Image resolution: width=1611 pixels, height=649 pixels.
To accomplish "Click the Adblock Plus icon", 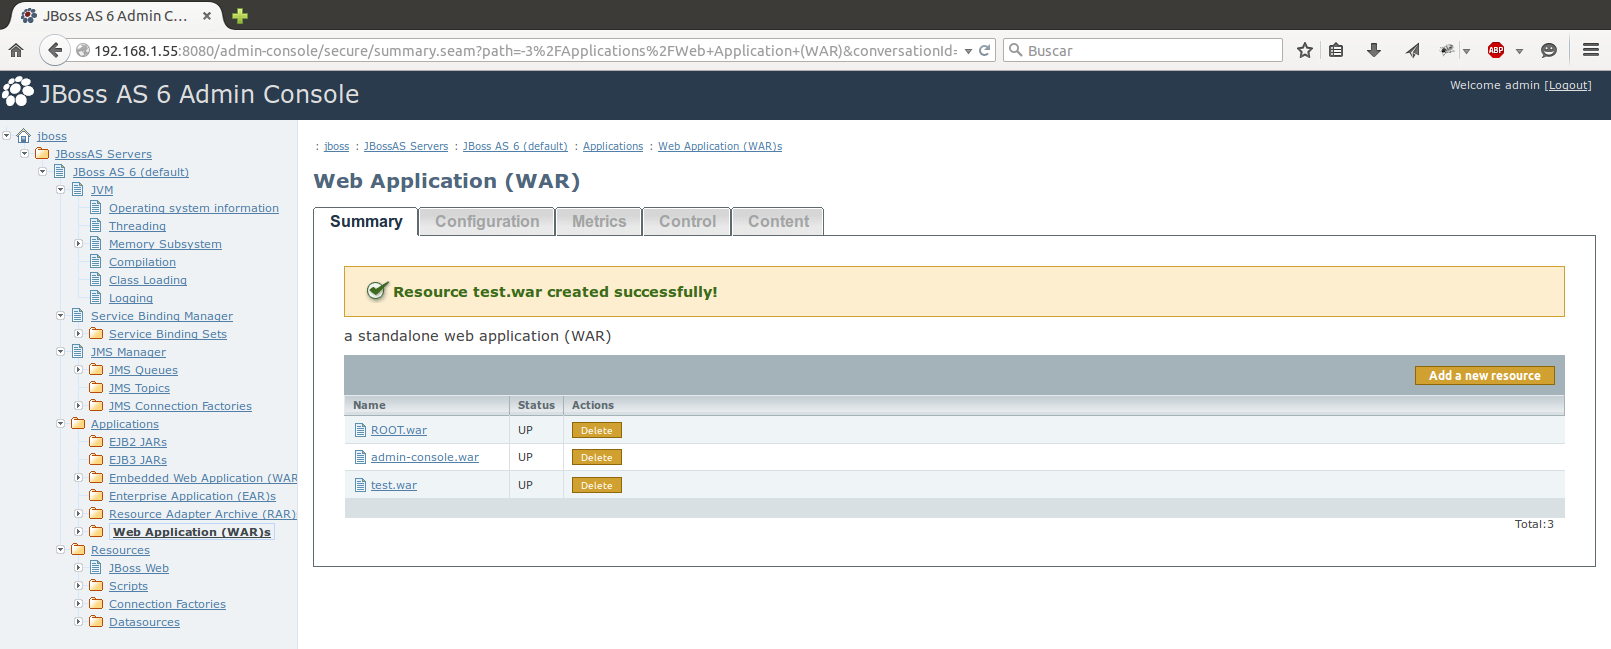I will (x=1495, y=50).
